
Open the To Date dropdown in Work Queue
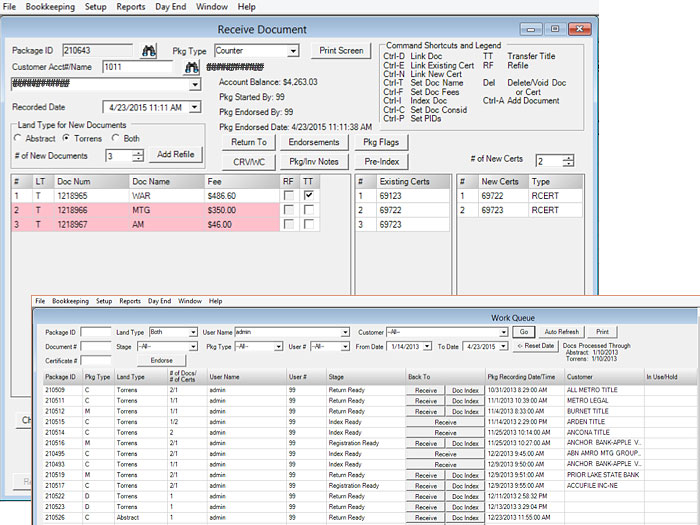pyautogui.click(x=504, y=346)
